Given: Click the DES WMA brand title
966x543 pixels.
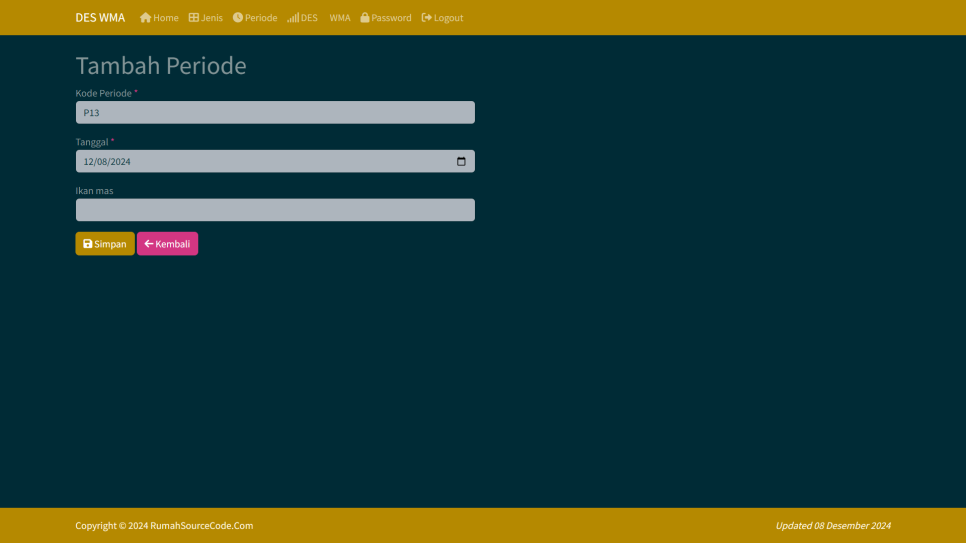Looking at the screenshot, I should click(x=100, y=18).
